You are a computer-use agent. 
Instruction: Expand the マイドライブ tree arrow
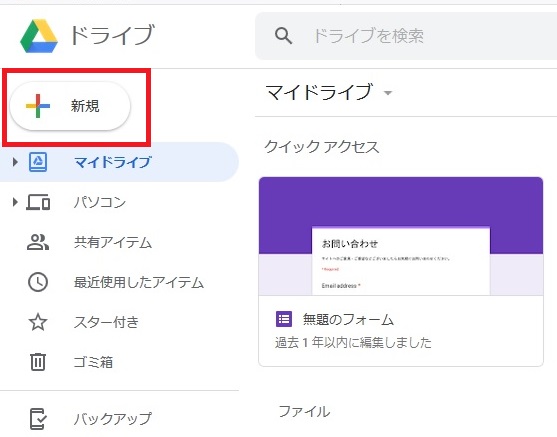(15, 162)
